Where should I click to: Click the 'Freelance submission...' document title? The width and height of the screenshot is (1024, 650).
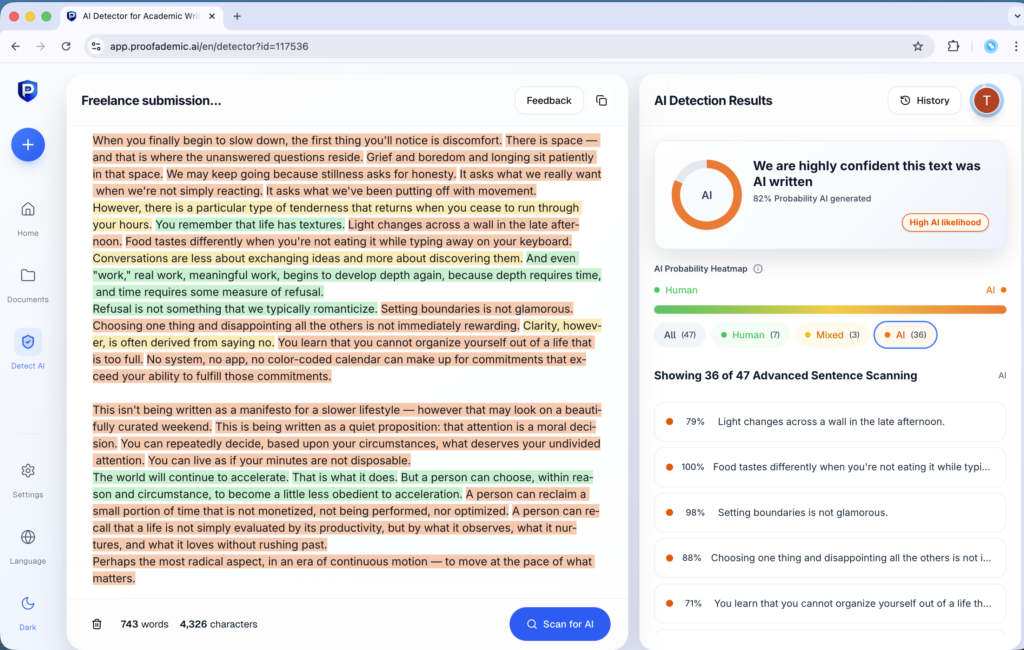(151, 101)
